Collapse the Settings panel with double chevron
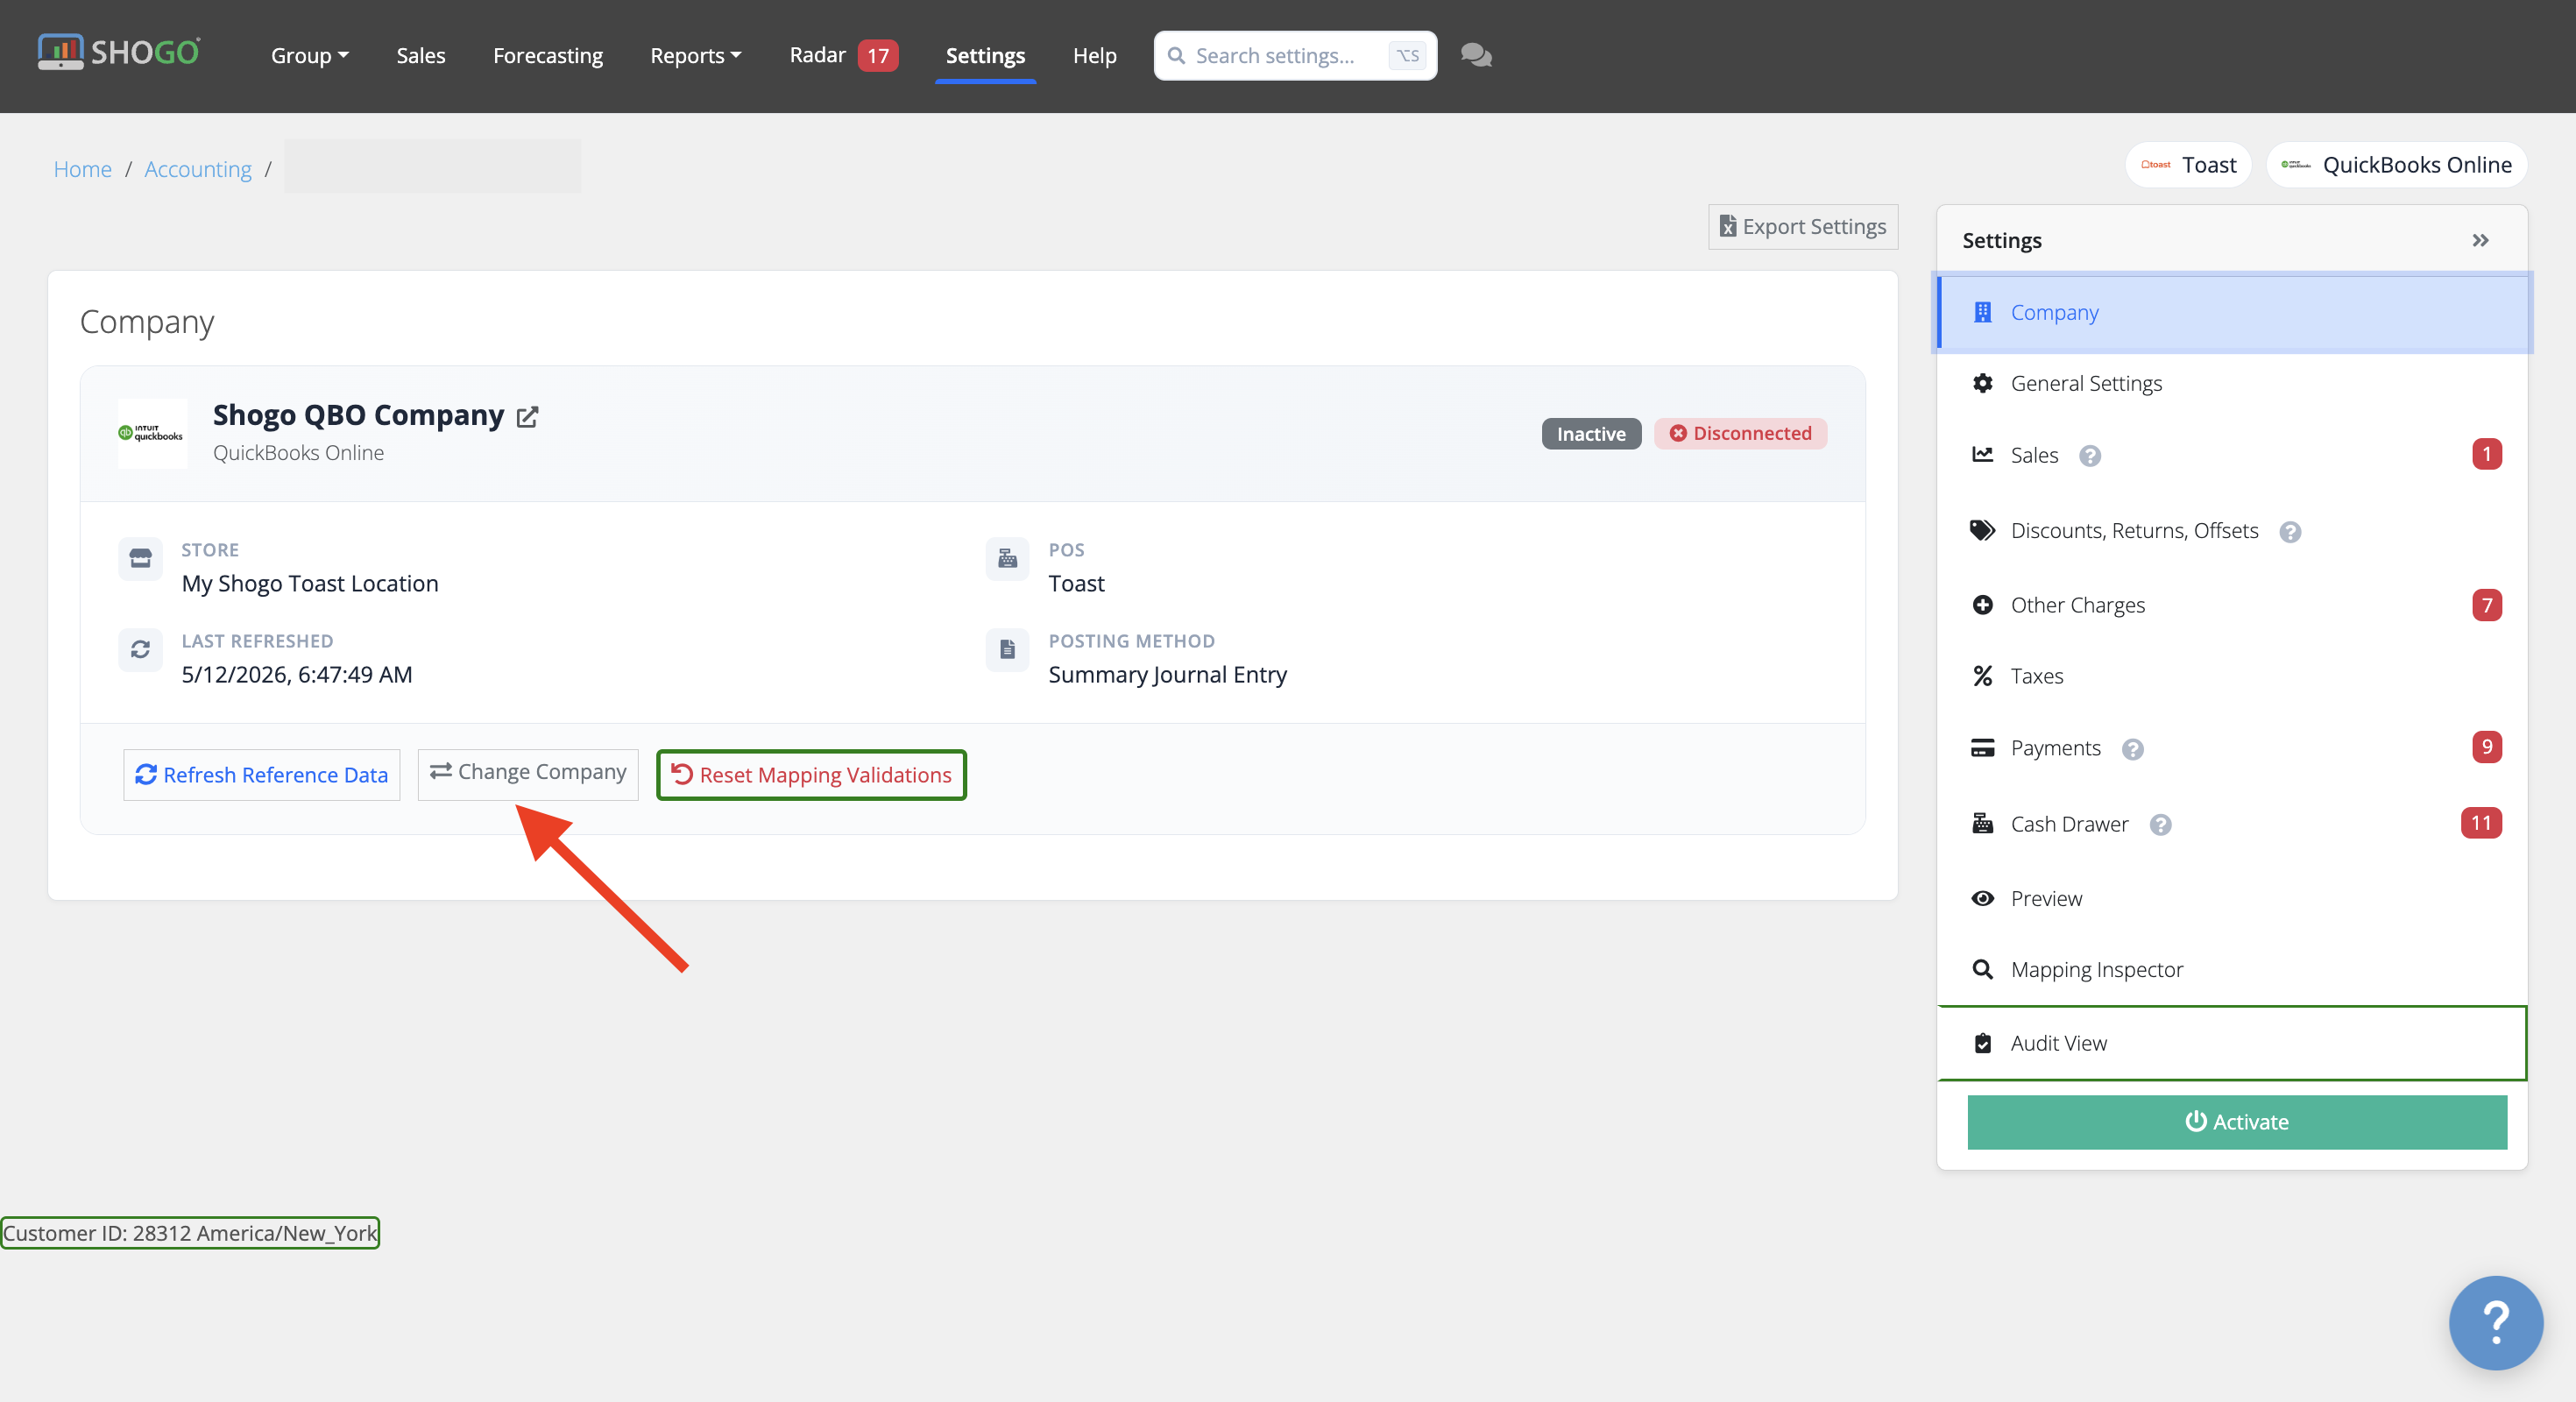This screenshot has width=2576, height=1402. point(2480,240)
